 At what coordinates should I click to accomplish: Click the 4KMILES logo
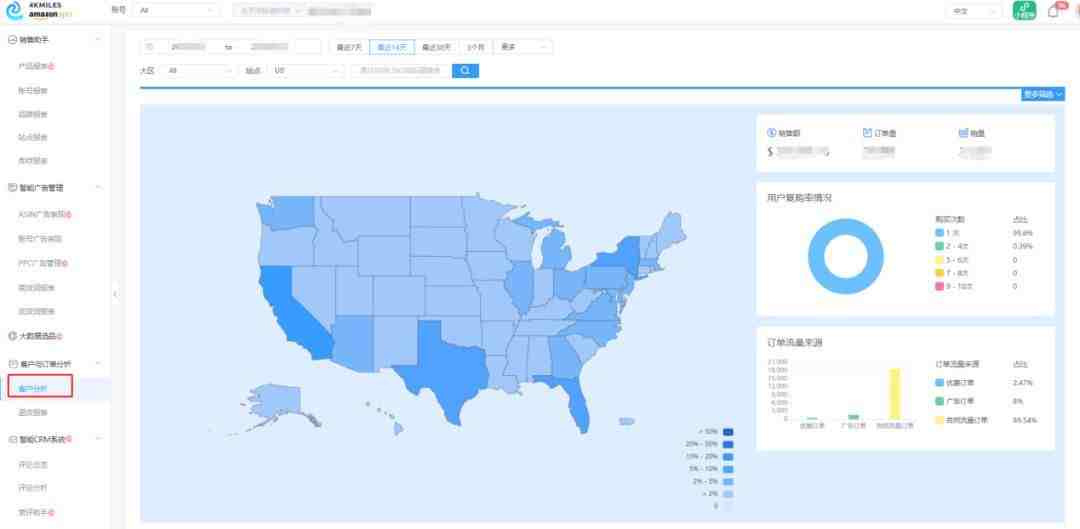[x=39, y=10]
